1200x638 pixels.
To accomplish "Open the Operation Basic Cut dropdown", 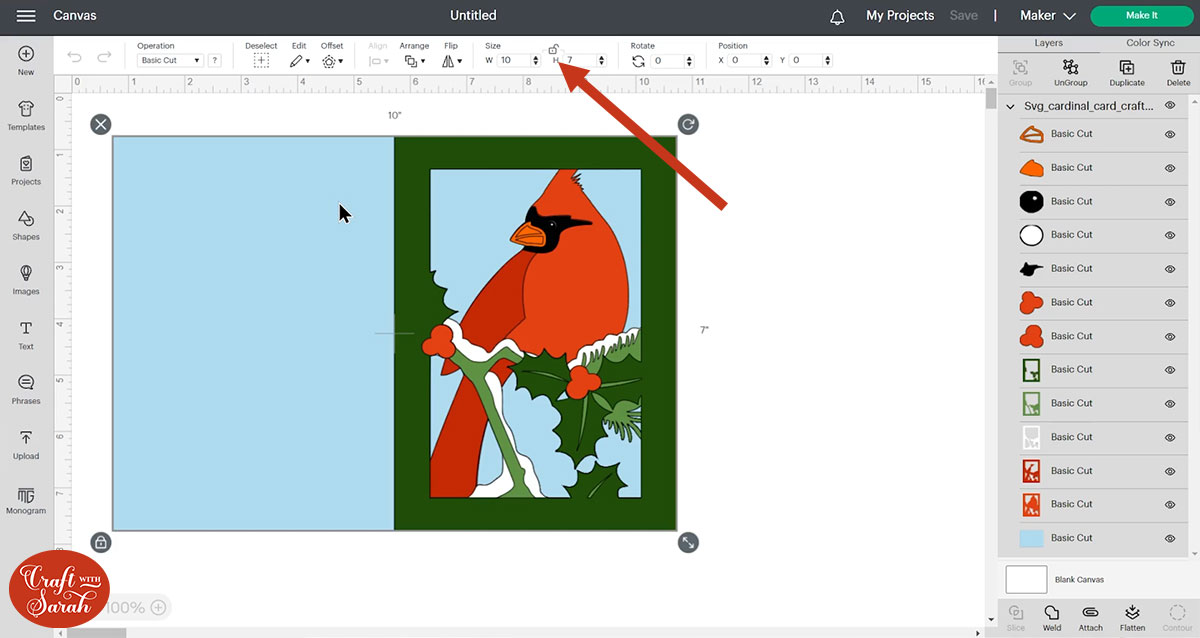I will [x=171, y=61].
